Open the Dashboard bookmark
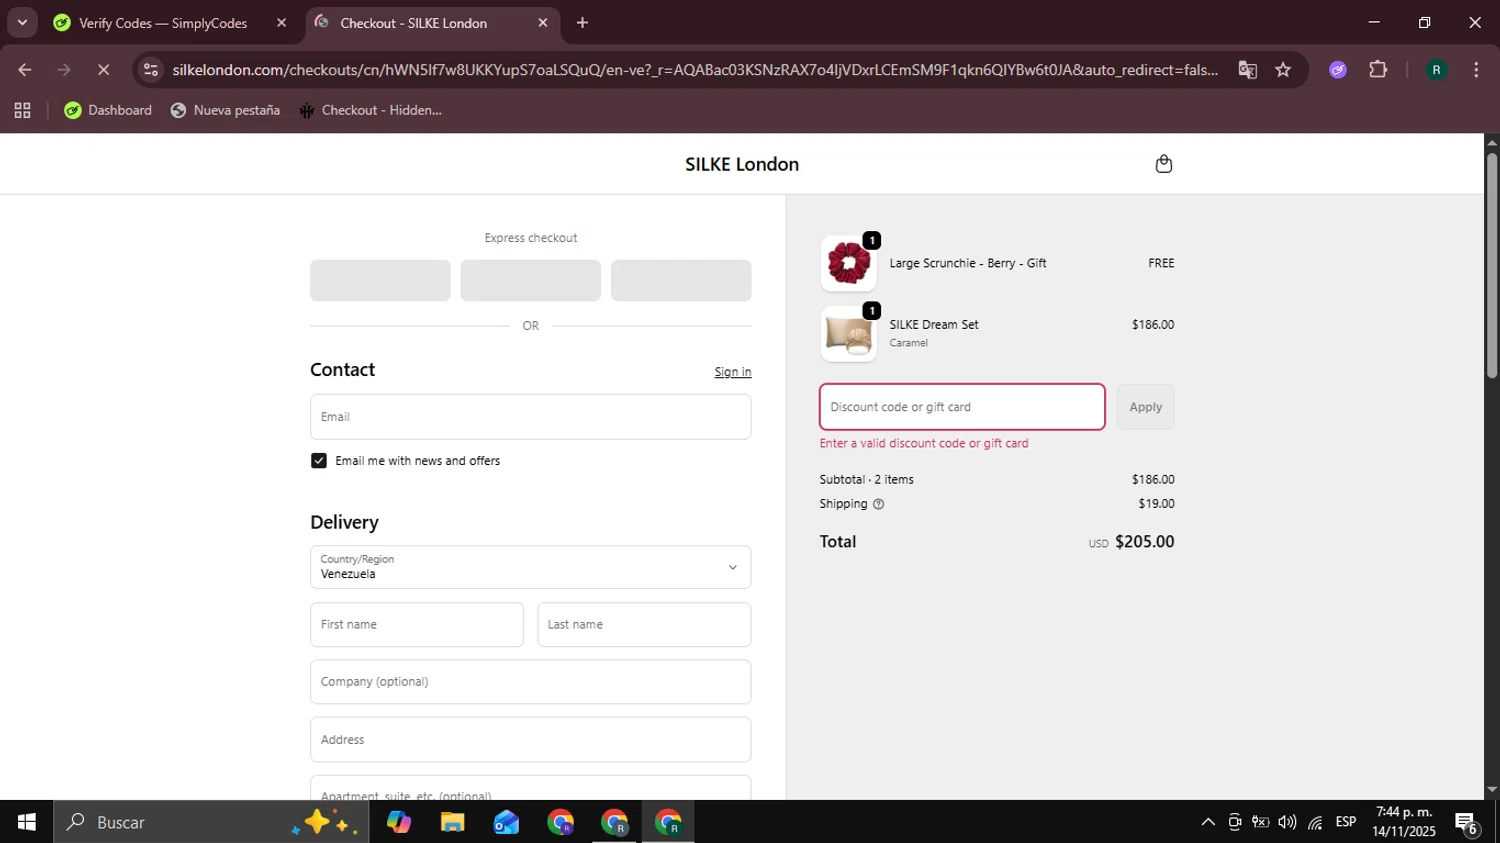 pos(108,110)
